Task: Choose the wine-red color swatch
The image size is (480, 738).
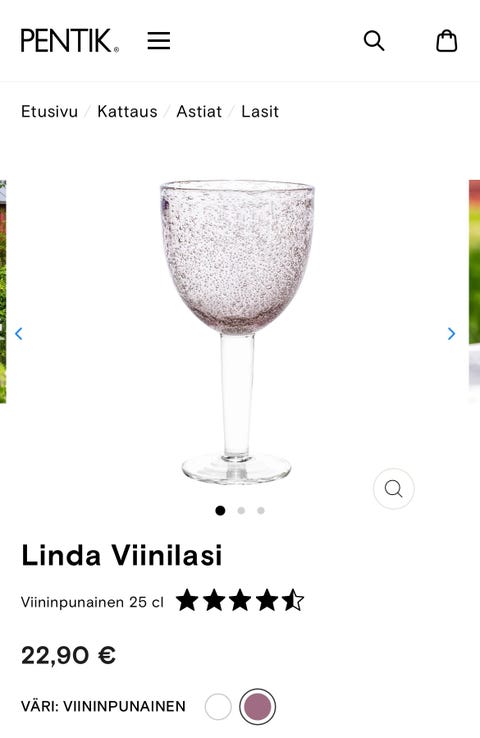Action: [x=257, y=706]
